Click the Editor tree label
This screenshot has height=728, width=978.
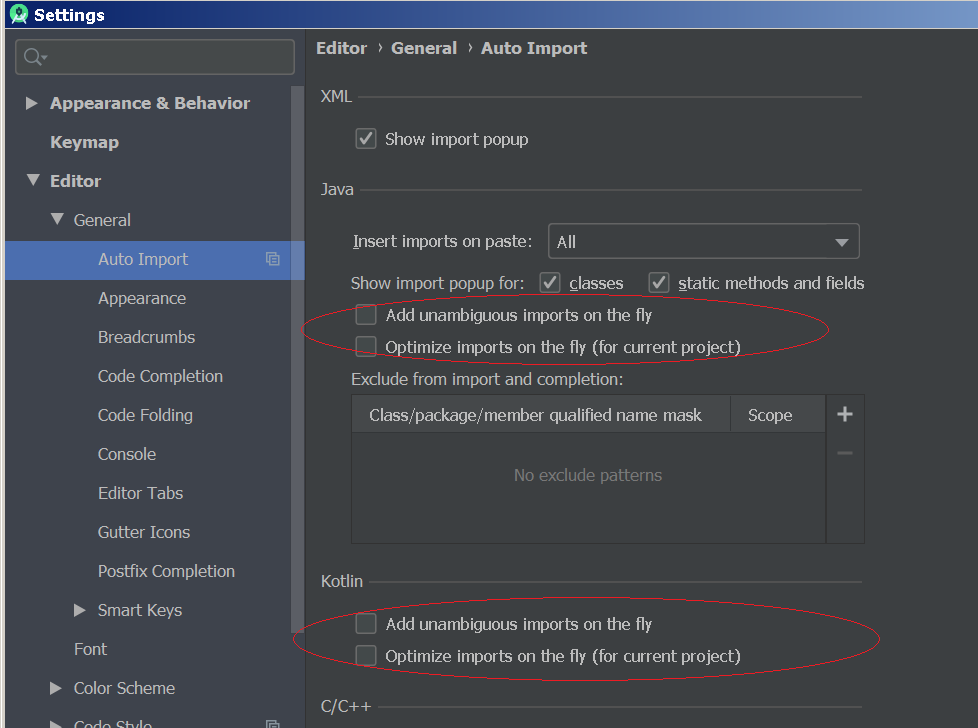pos(75,181)
